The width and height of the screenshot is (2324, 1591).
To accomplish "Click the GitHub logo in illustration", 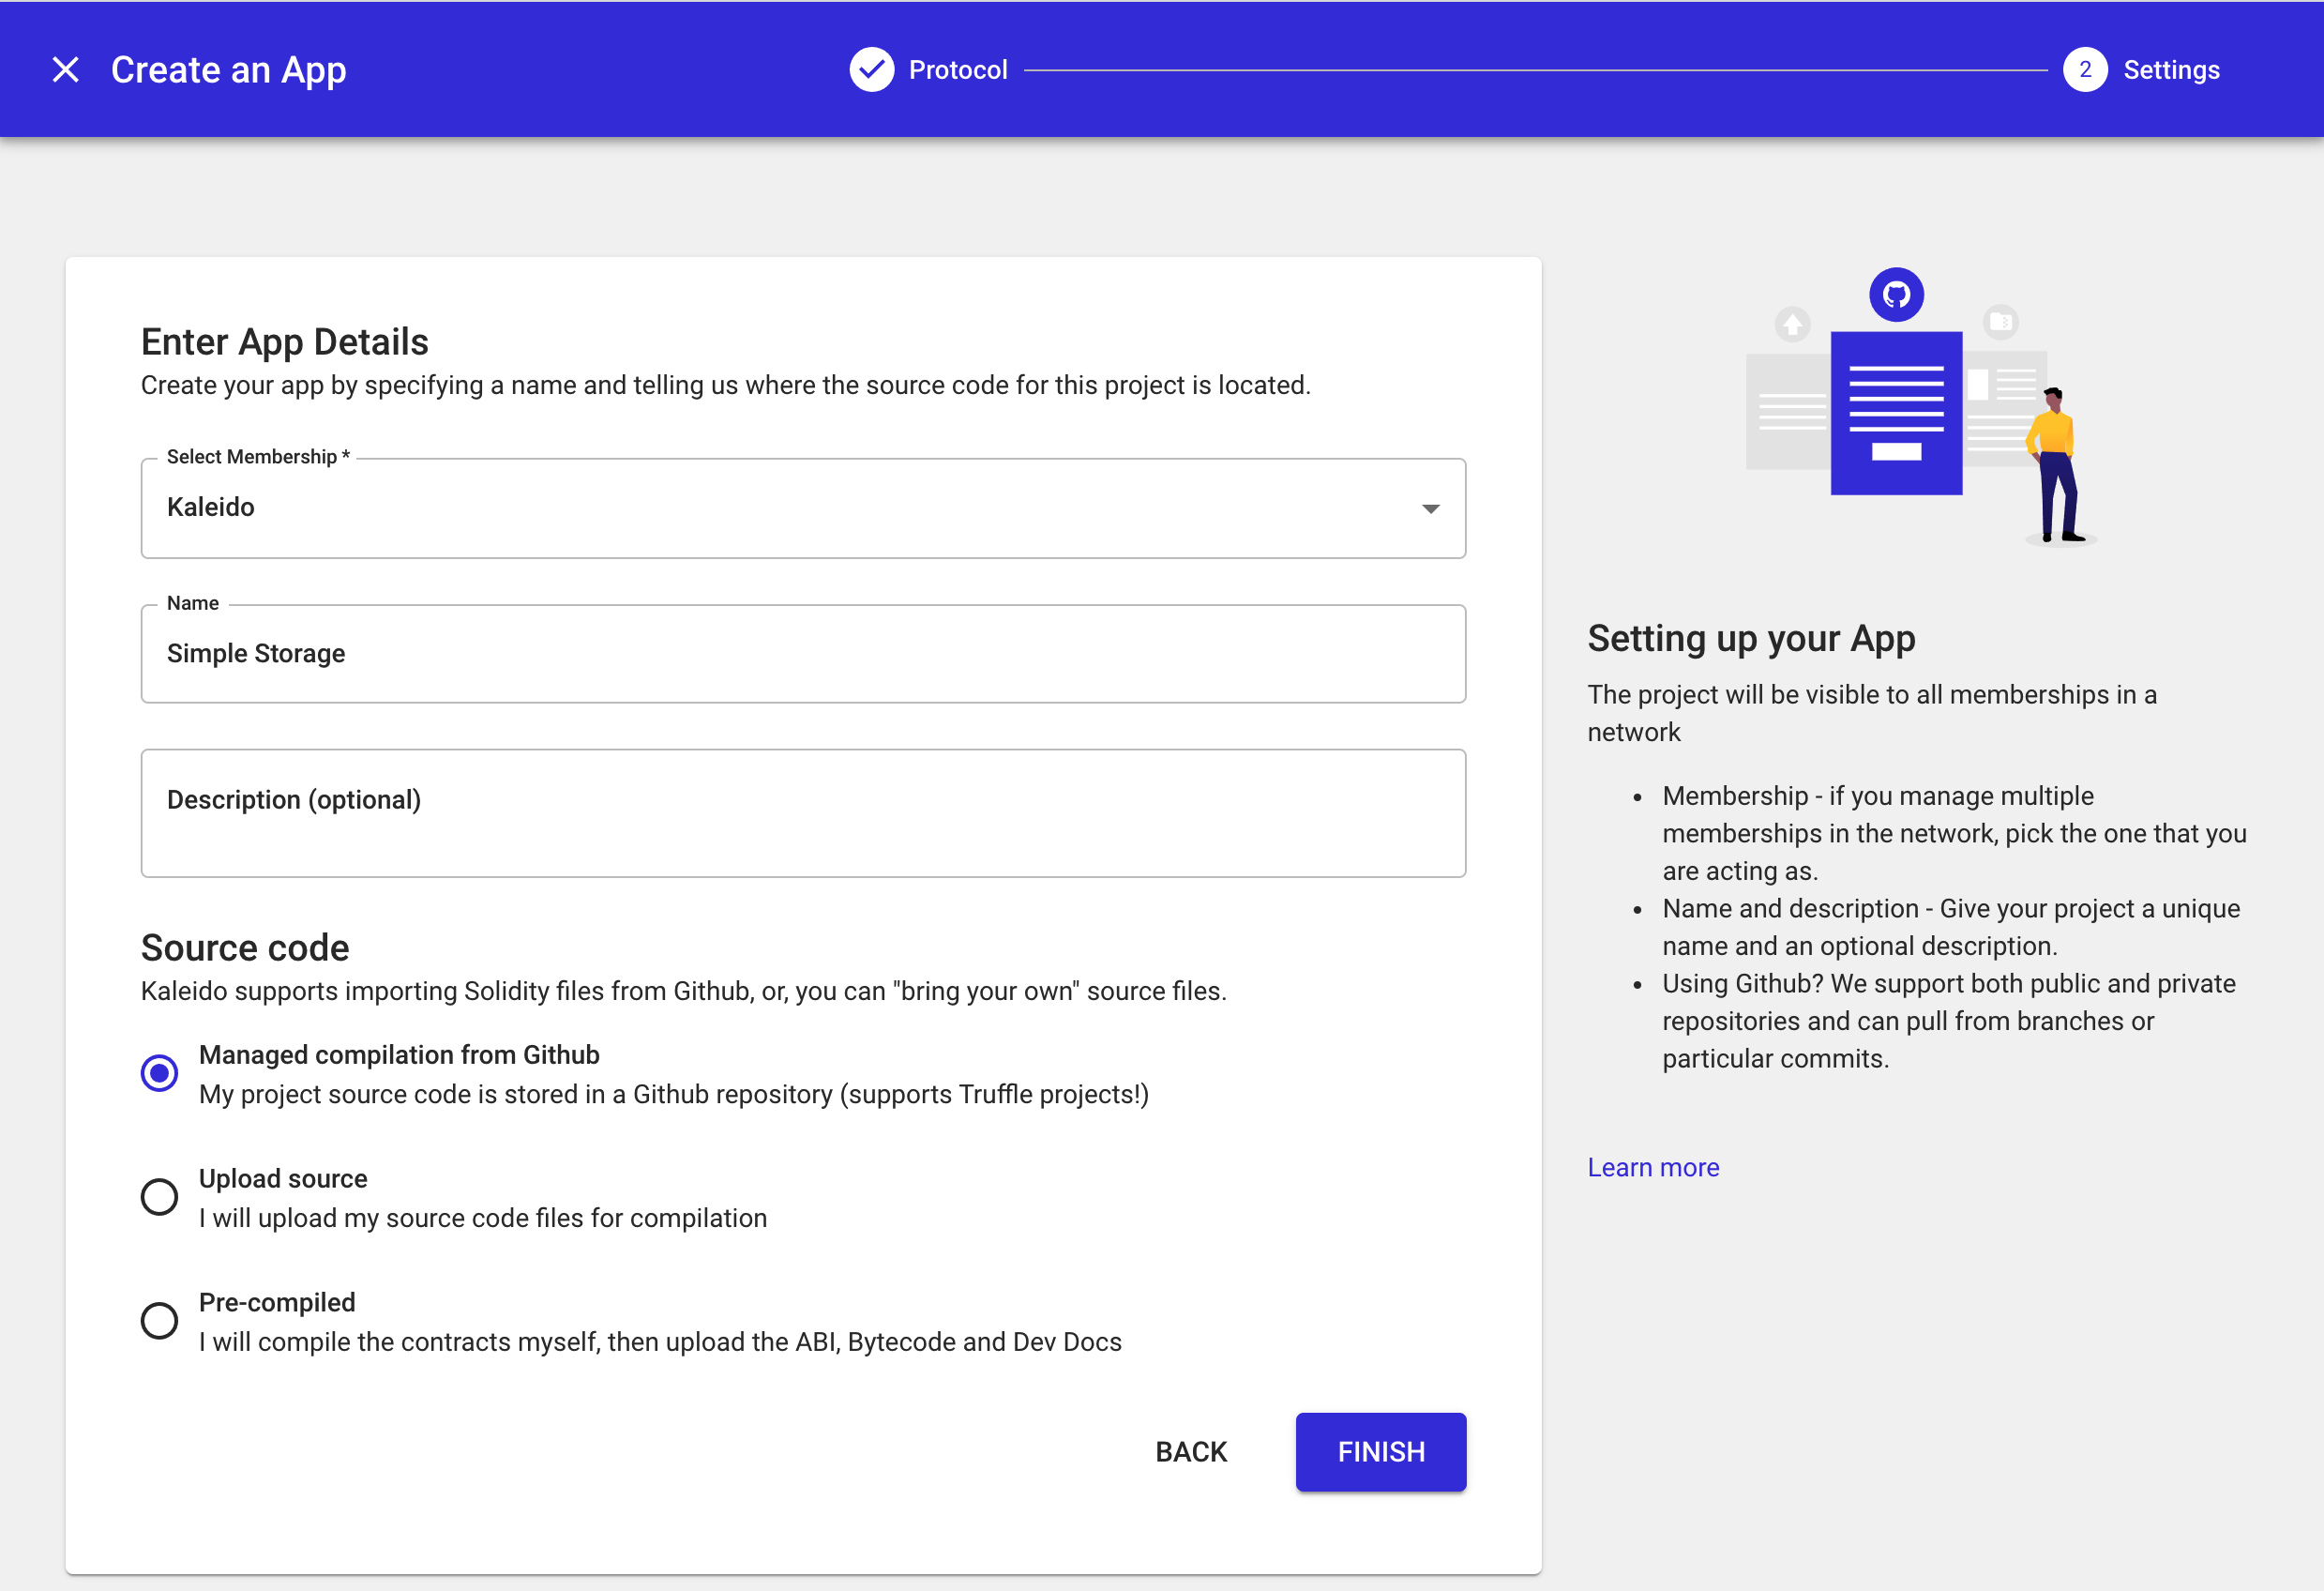I will coord(1895,295).
